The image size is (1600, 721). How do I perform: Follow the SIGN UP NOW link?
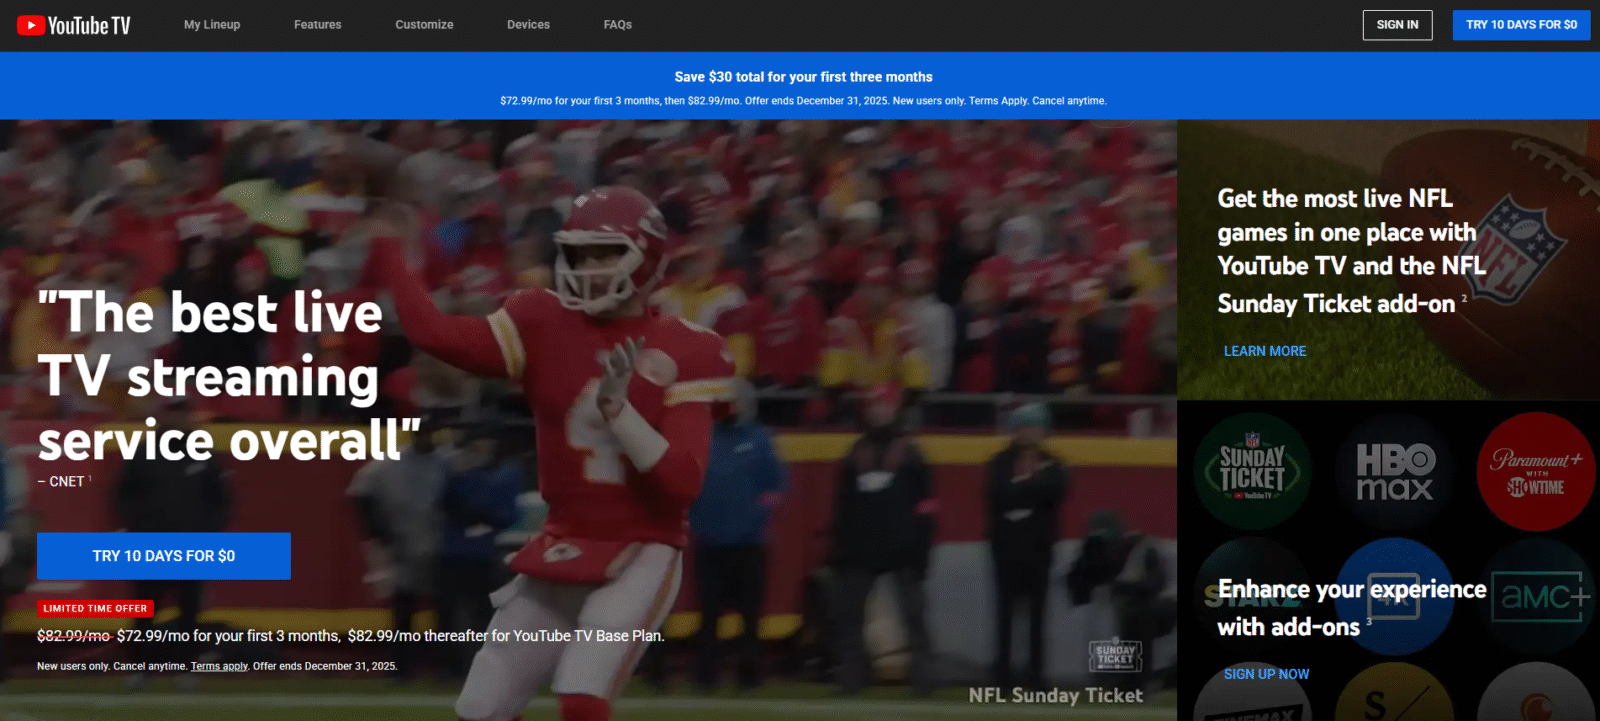(1266, 674)
